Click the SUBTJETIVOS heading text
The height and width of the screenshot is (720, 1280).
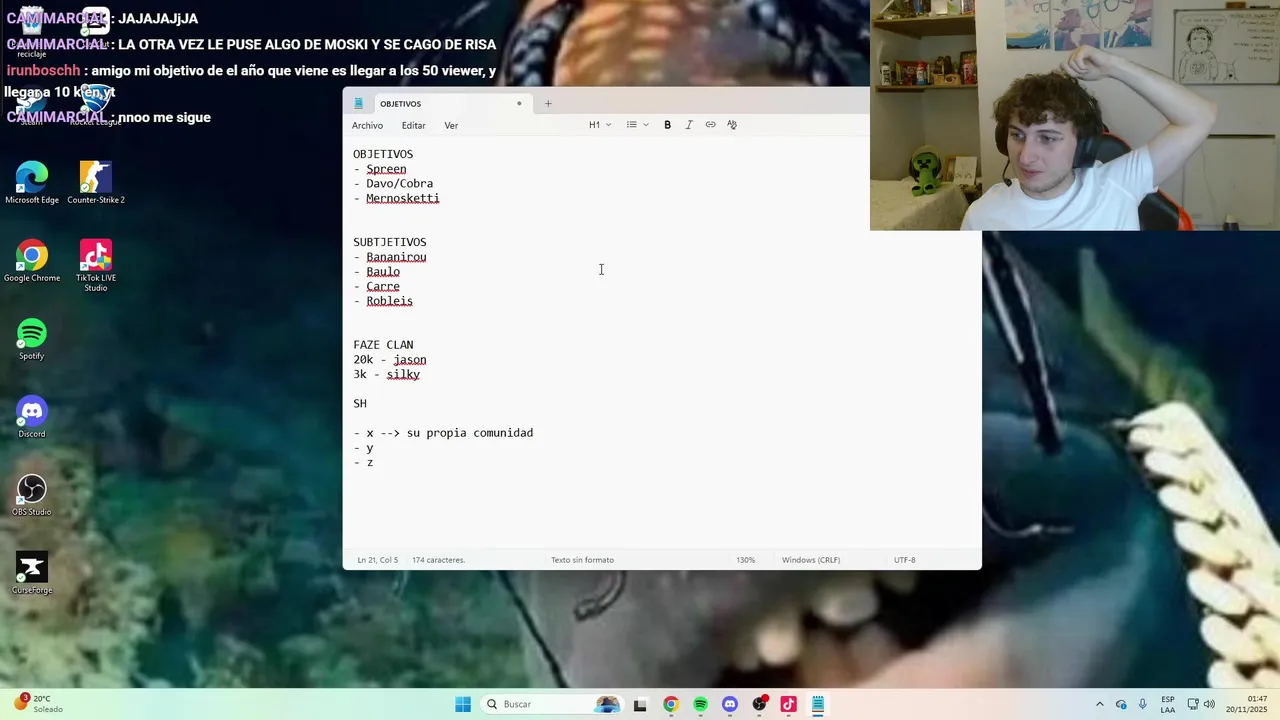click(390, 242)
